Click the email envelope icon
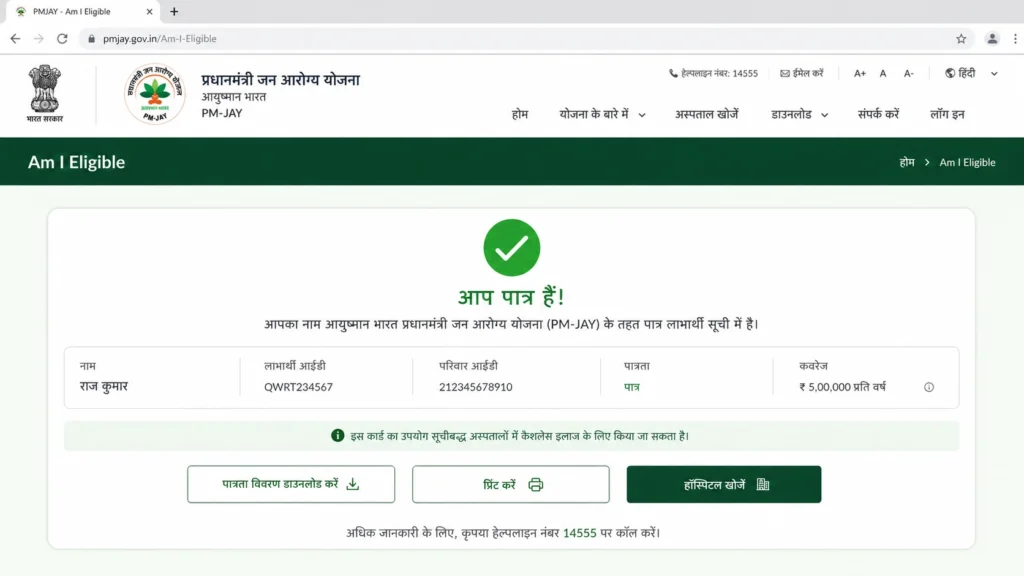This screenshot has height=576, width=1024. coord(785,73)
